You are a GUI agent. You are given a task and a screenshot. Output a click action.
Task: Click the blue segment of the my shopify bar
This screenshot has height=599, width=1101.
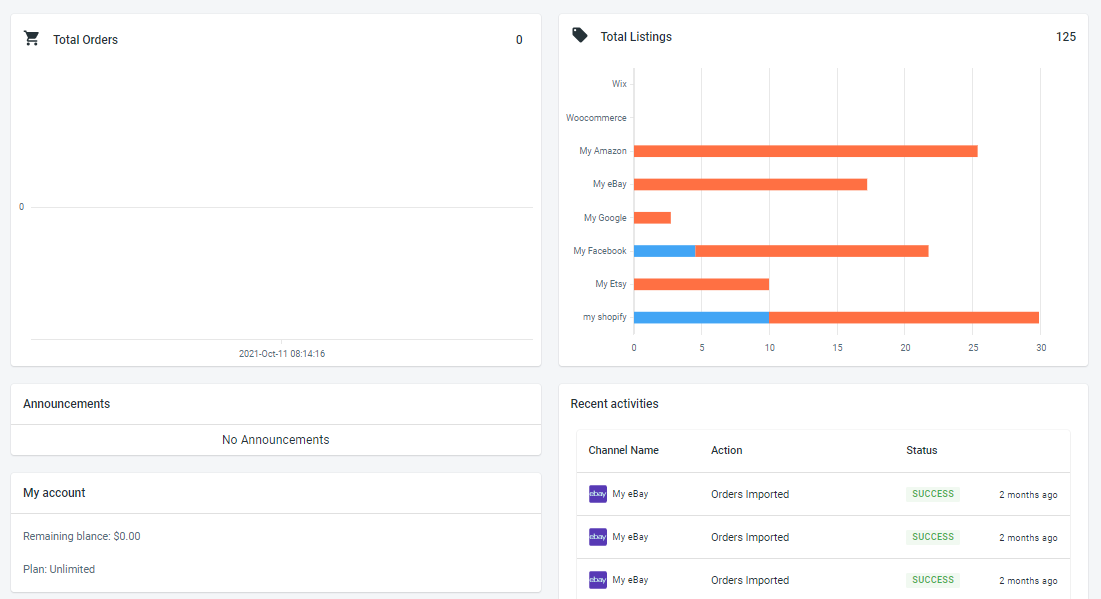point(701,317)
